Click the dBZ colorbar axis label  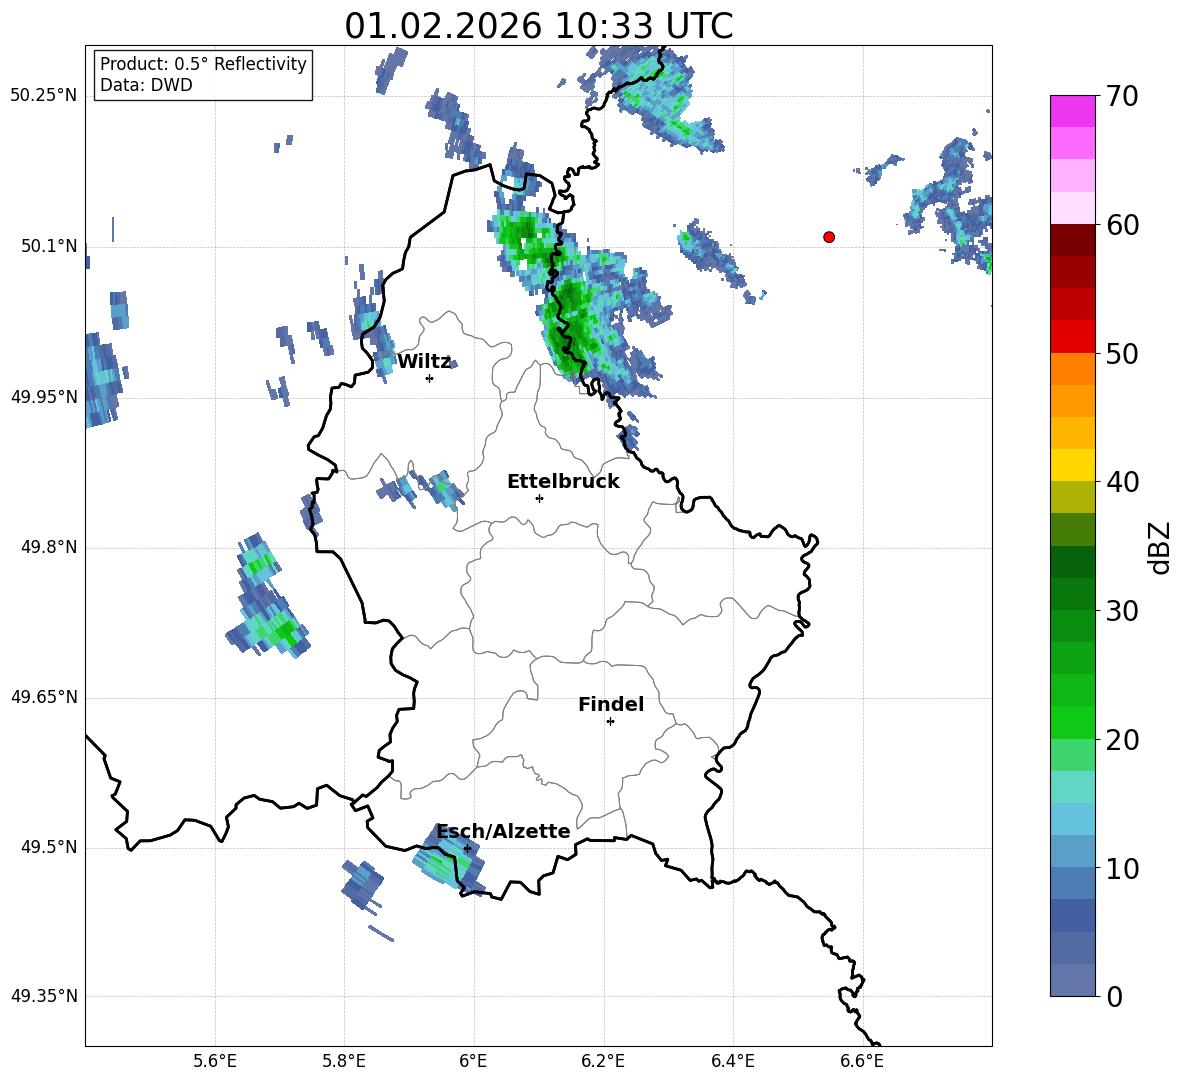(1161, 547)
